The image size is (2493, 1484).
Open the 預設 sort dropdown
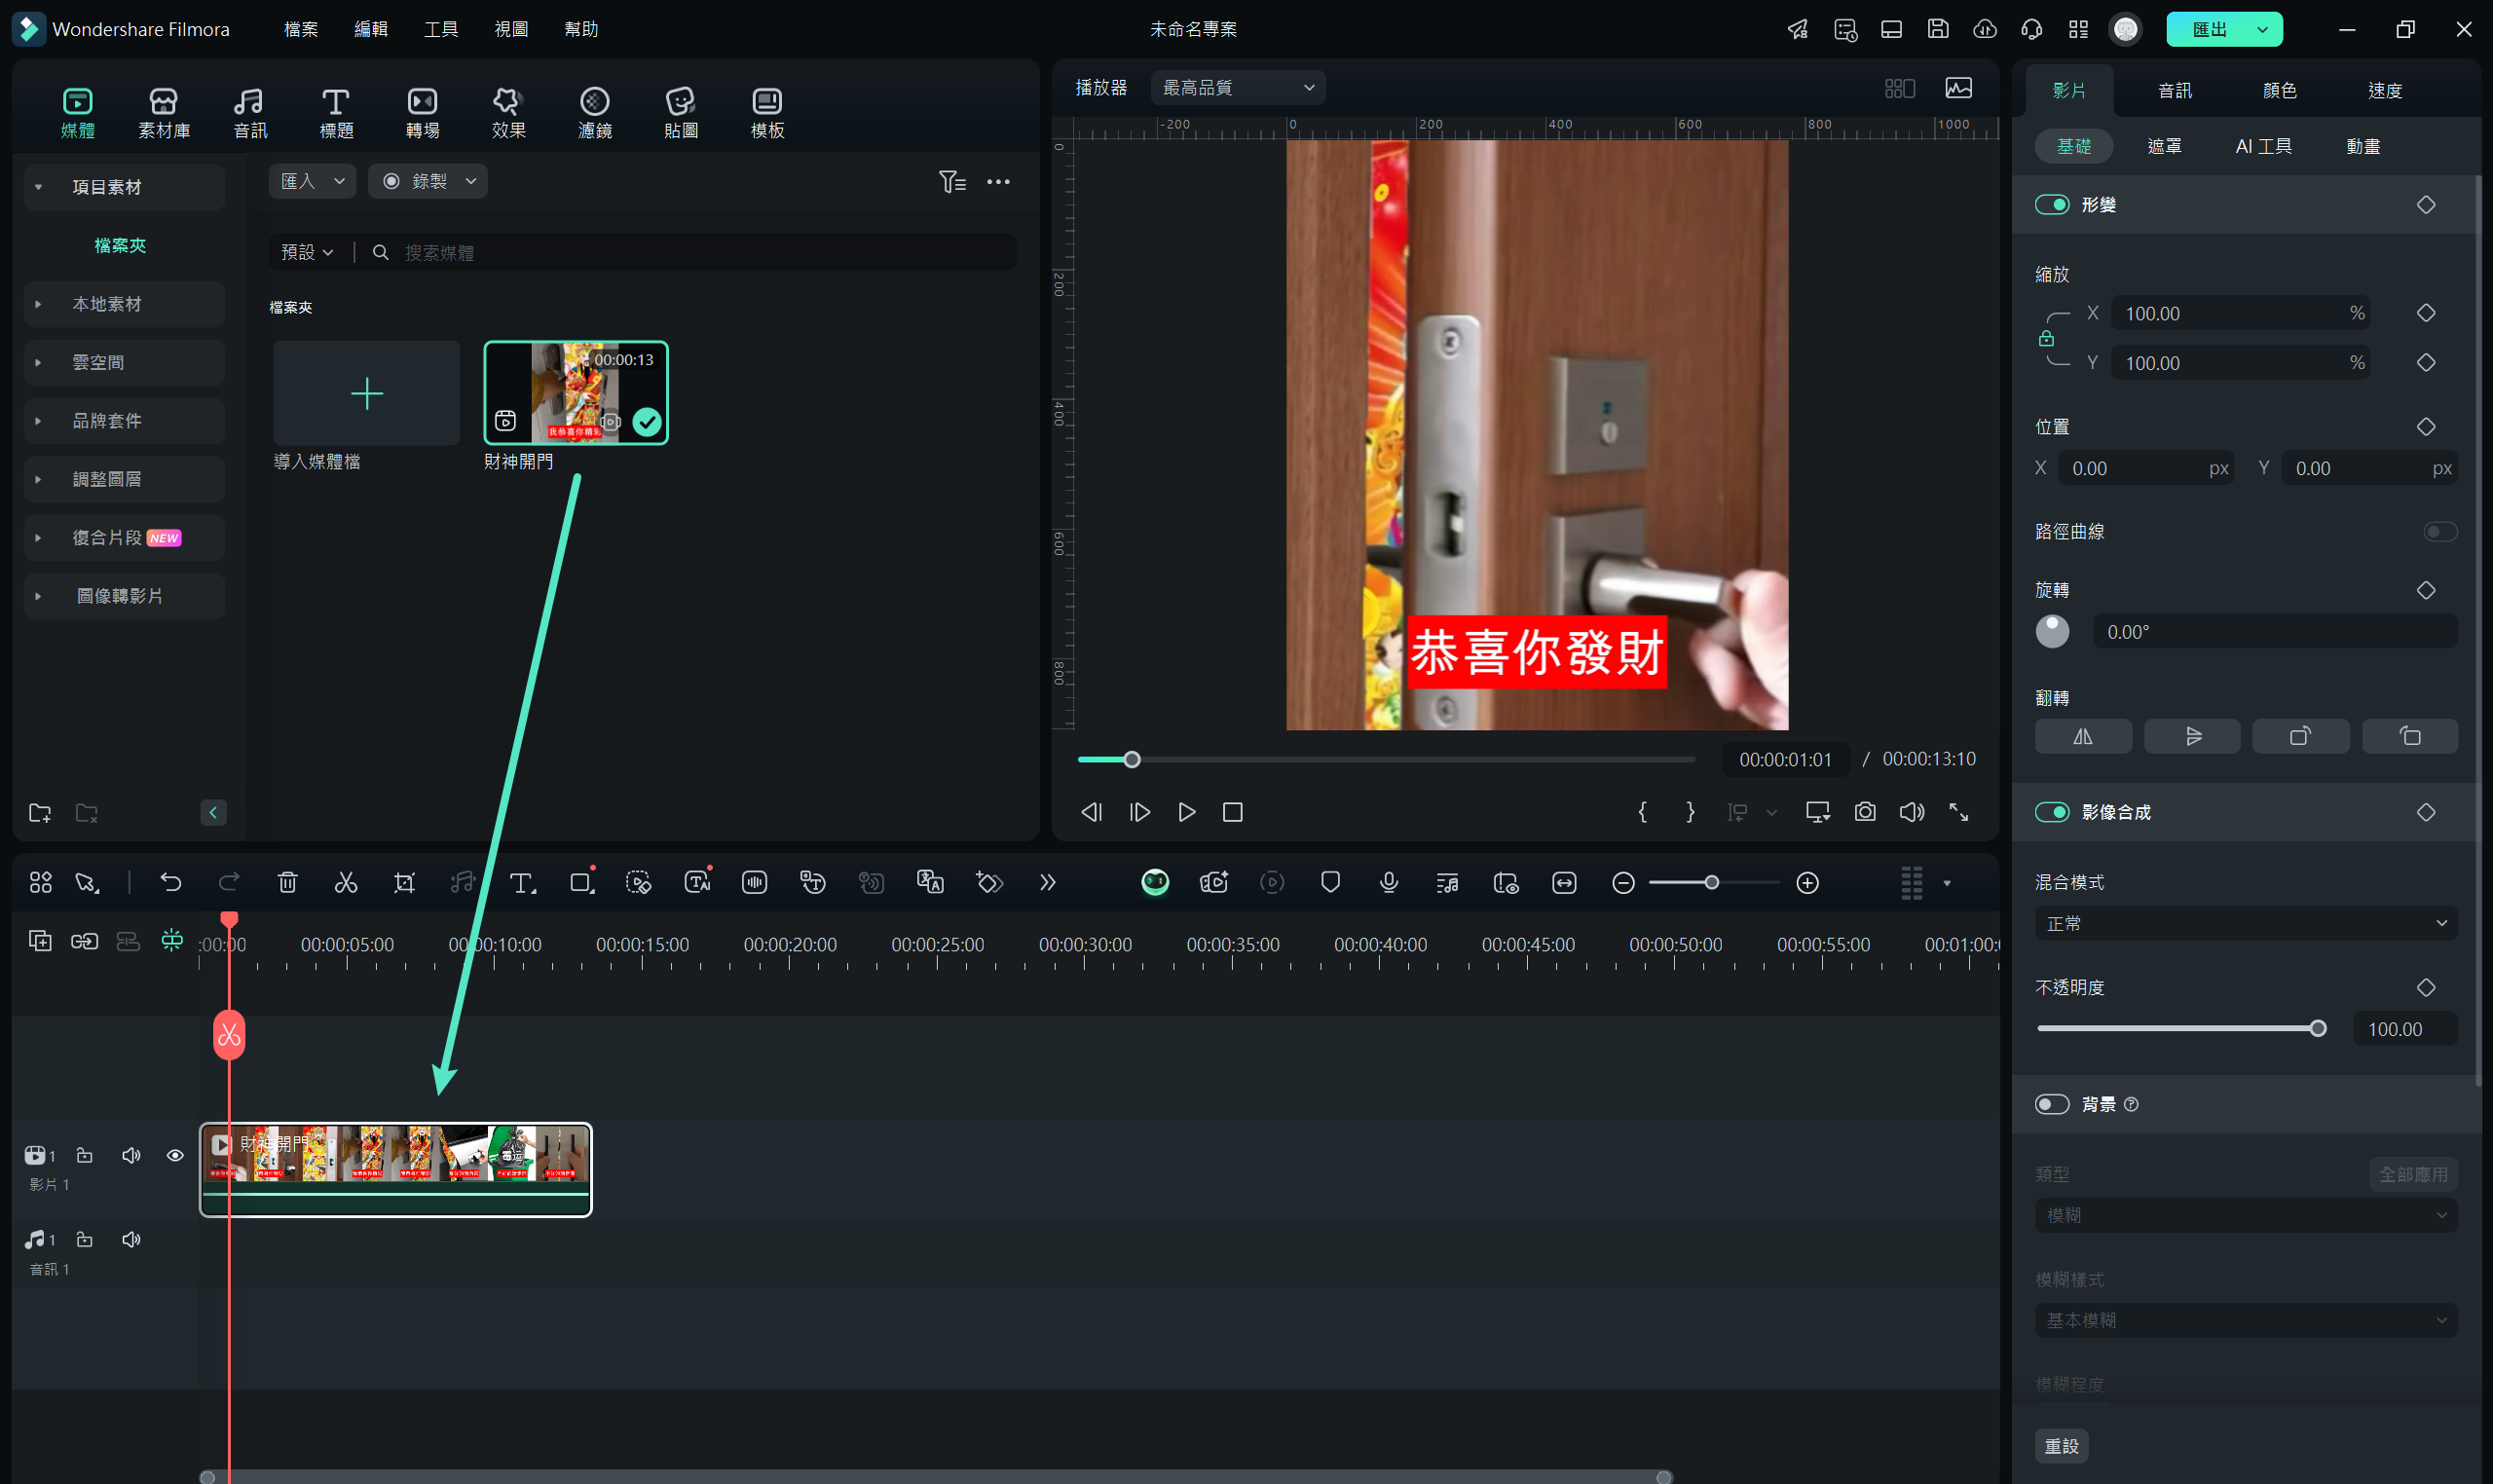click(x=307, y=252)
